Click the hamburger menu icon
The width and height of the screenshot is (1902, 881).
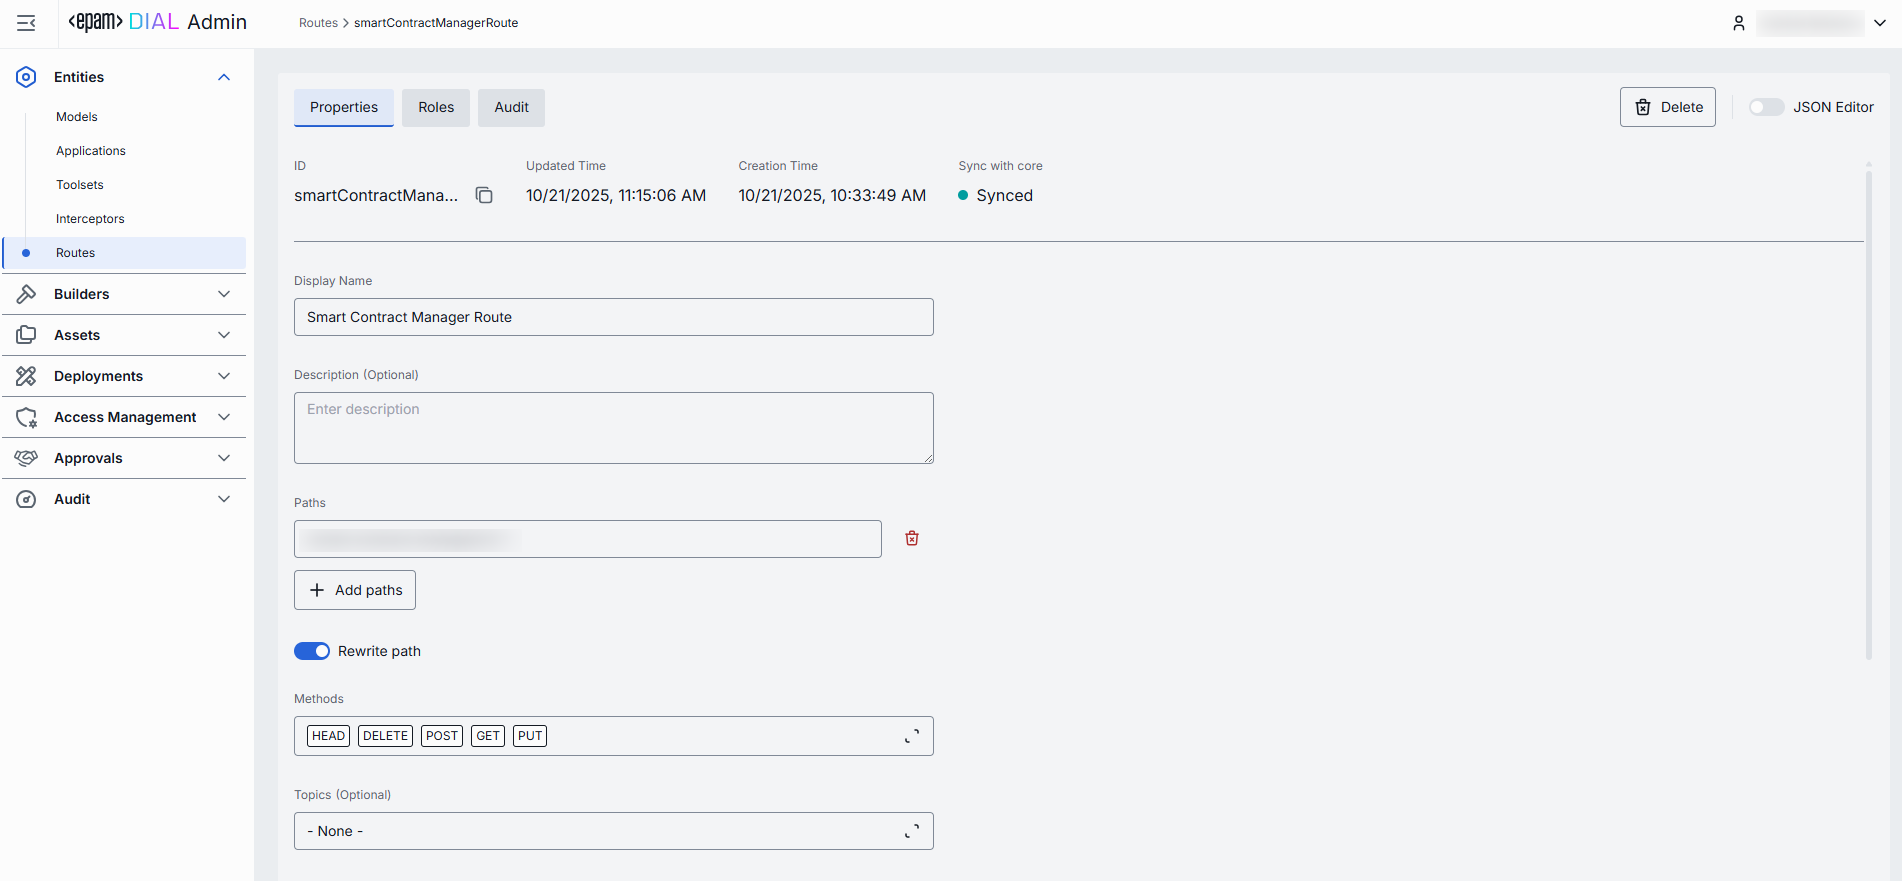coord(26,23)
